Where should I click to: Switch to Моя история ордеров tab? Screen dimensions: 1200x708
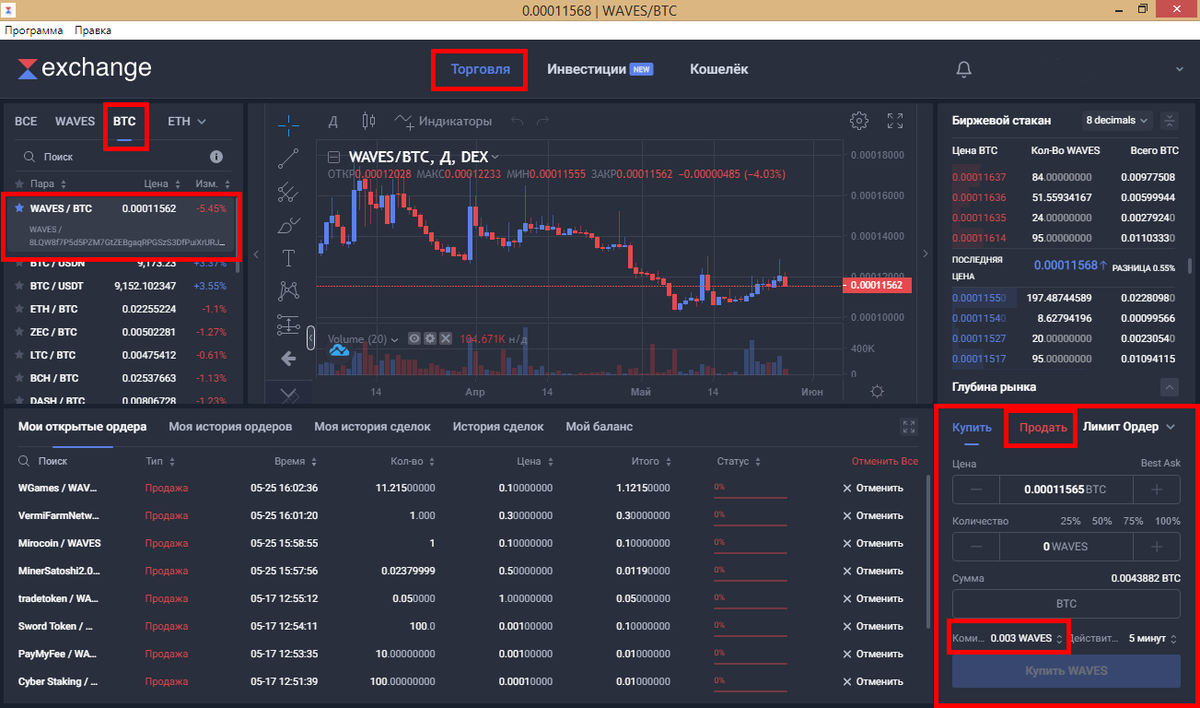(231, 427)
